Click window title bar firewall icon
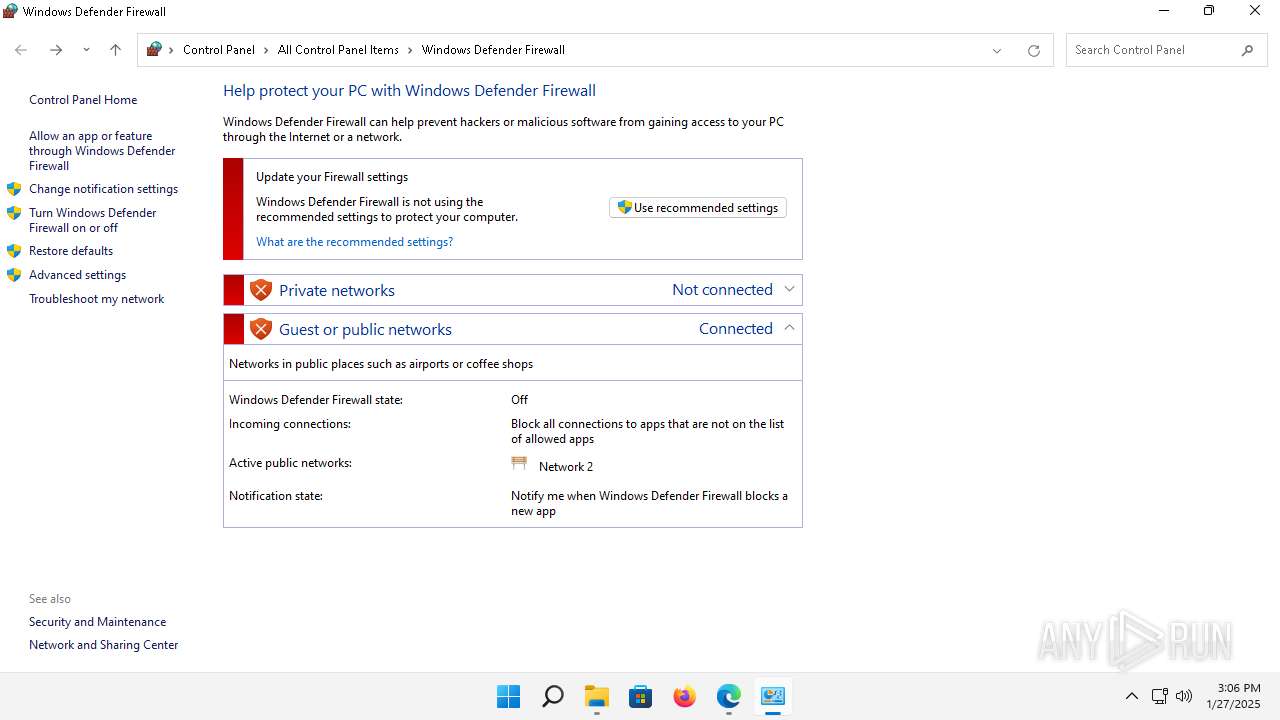 (10, 11)
